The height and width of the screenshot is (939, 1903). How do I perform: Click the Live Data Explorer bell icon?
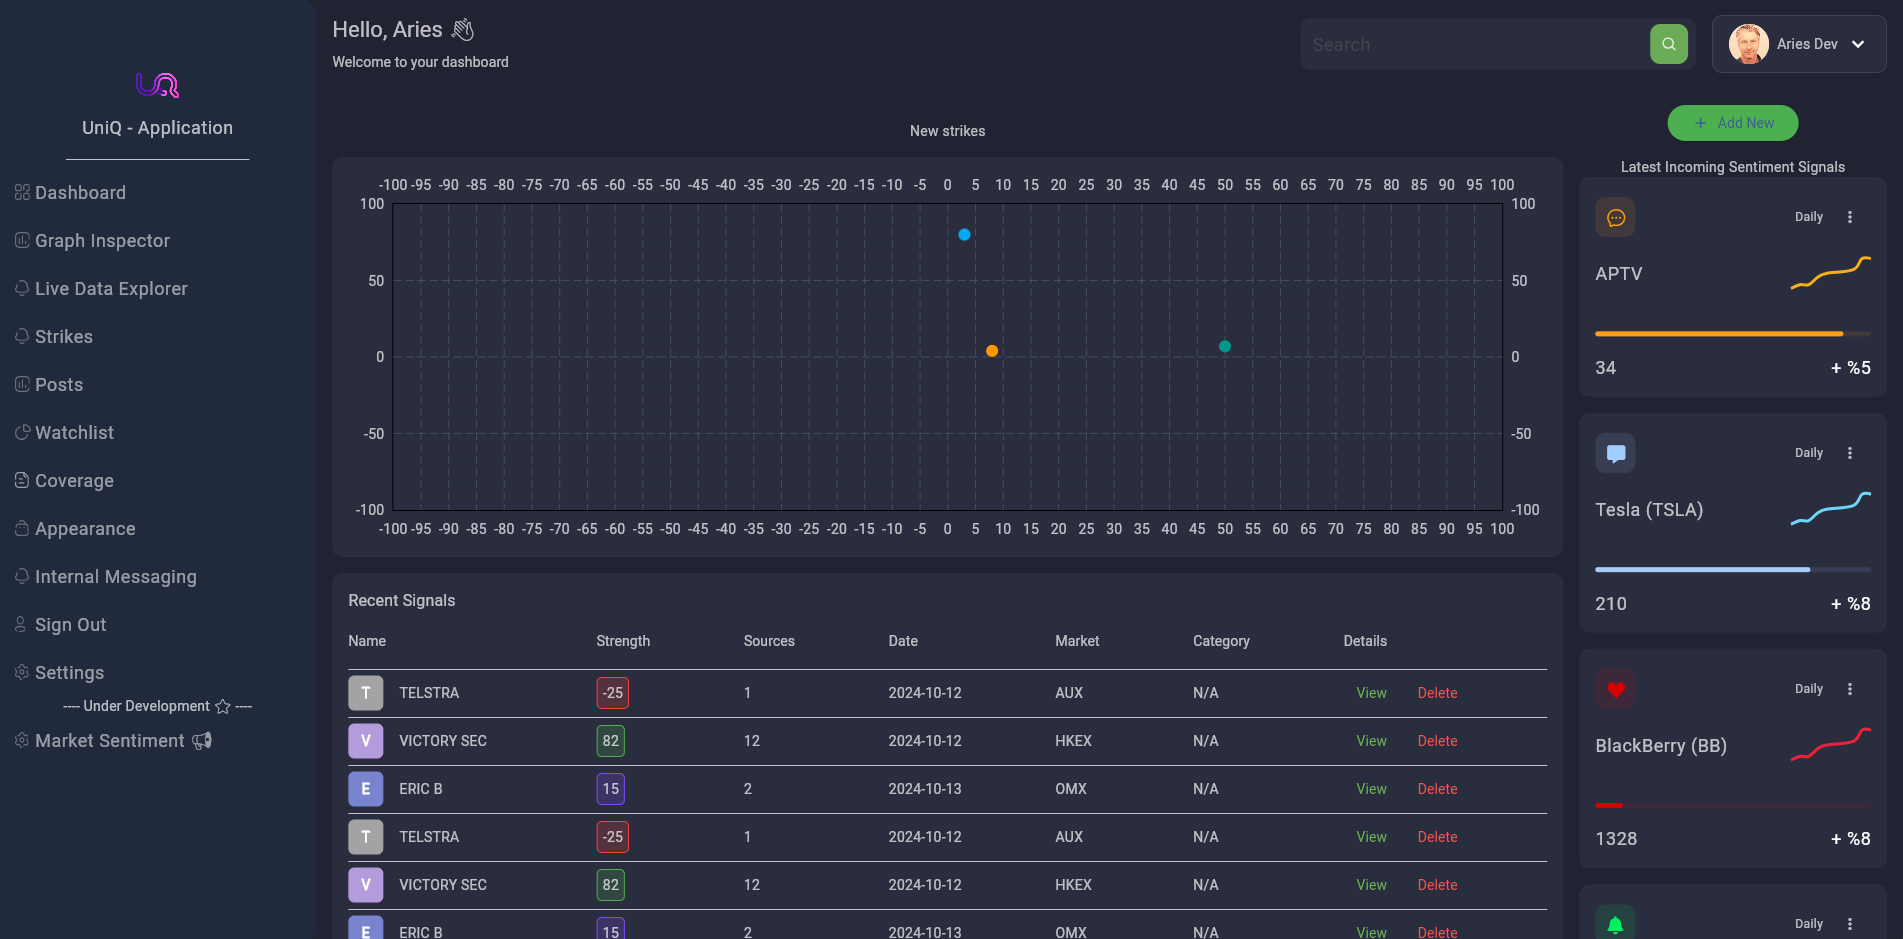[x=22, y=288]
